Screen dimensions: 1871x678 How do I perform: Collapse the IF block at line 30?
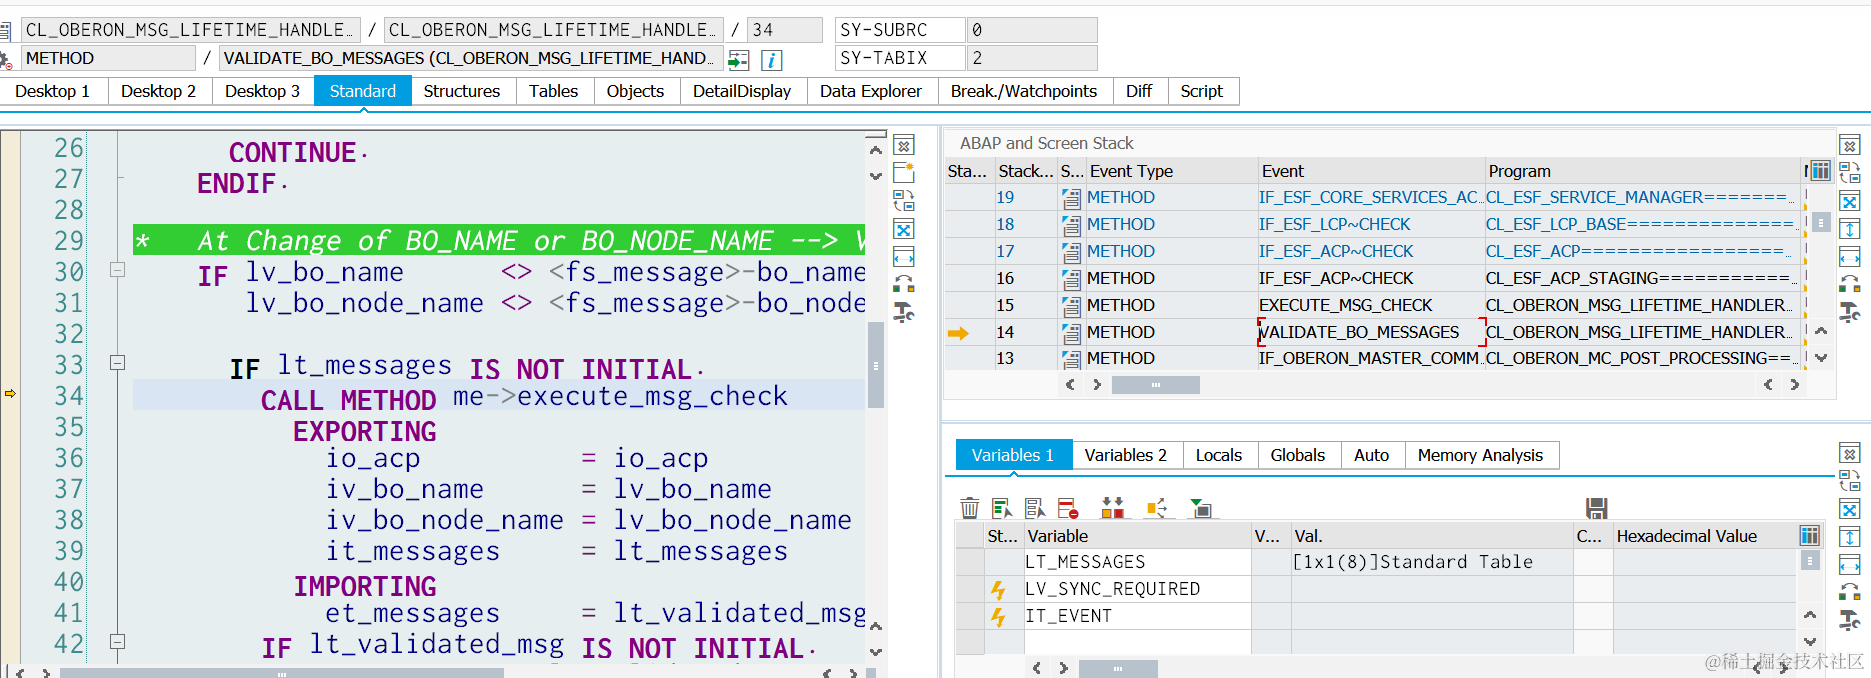tap(117, 270)
